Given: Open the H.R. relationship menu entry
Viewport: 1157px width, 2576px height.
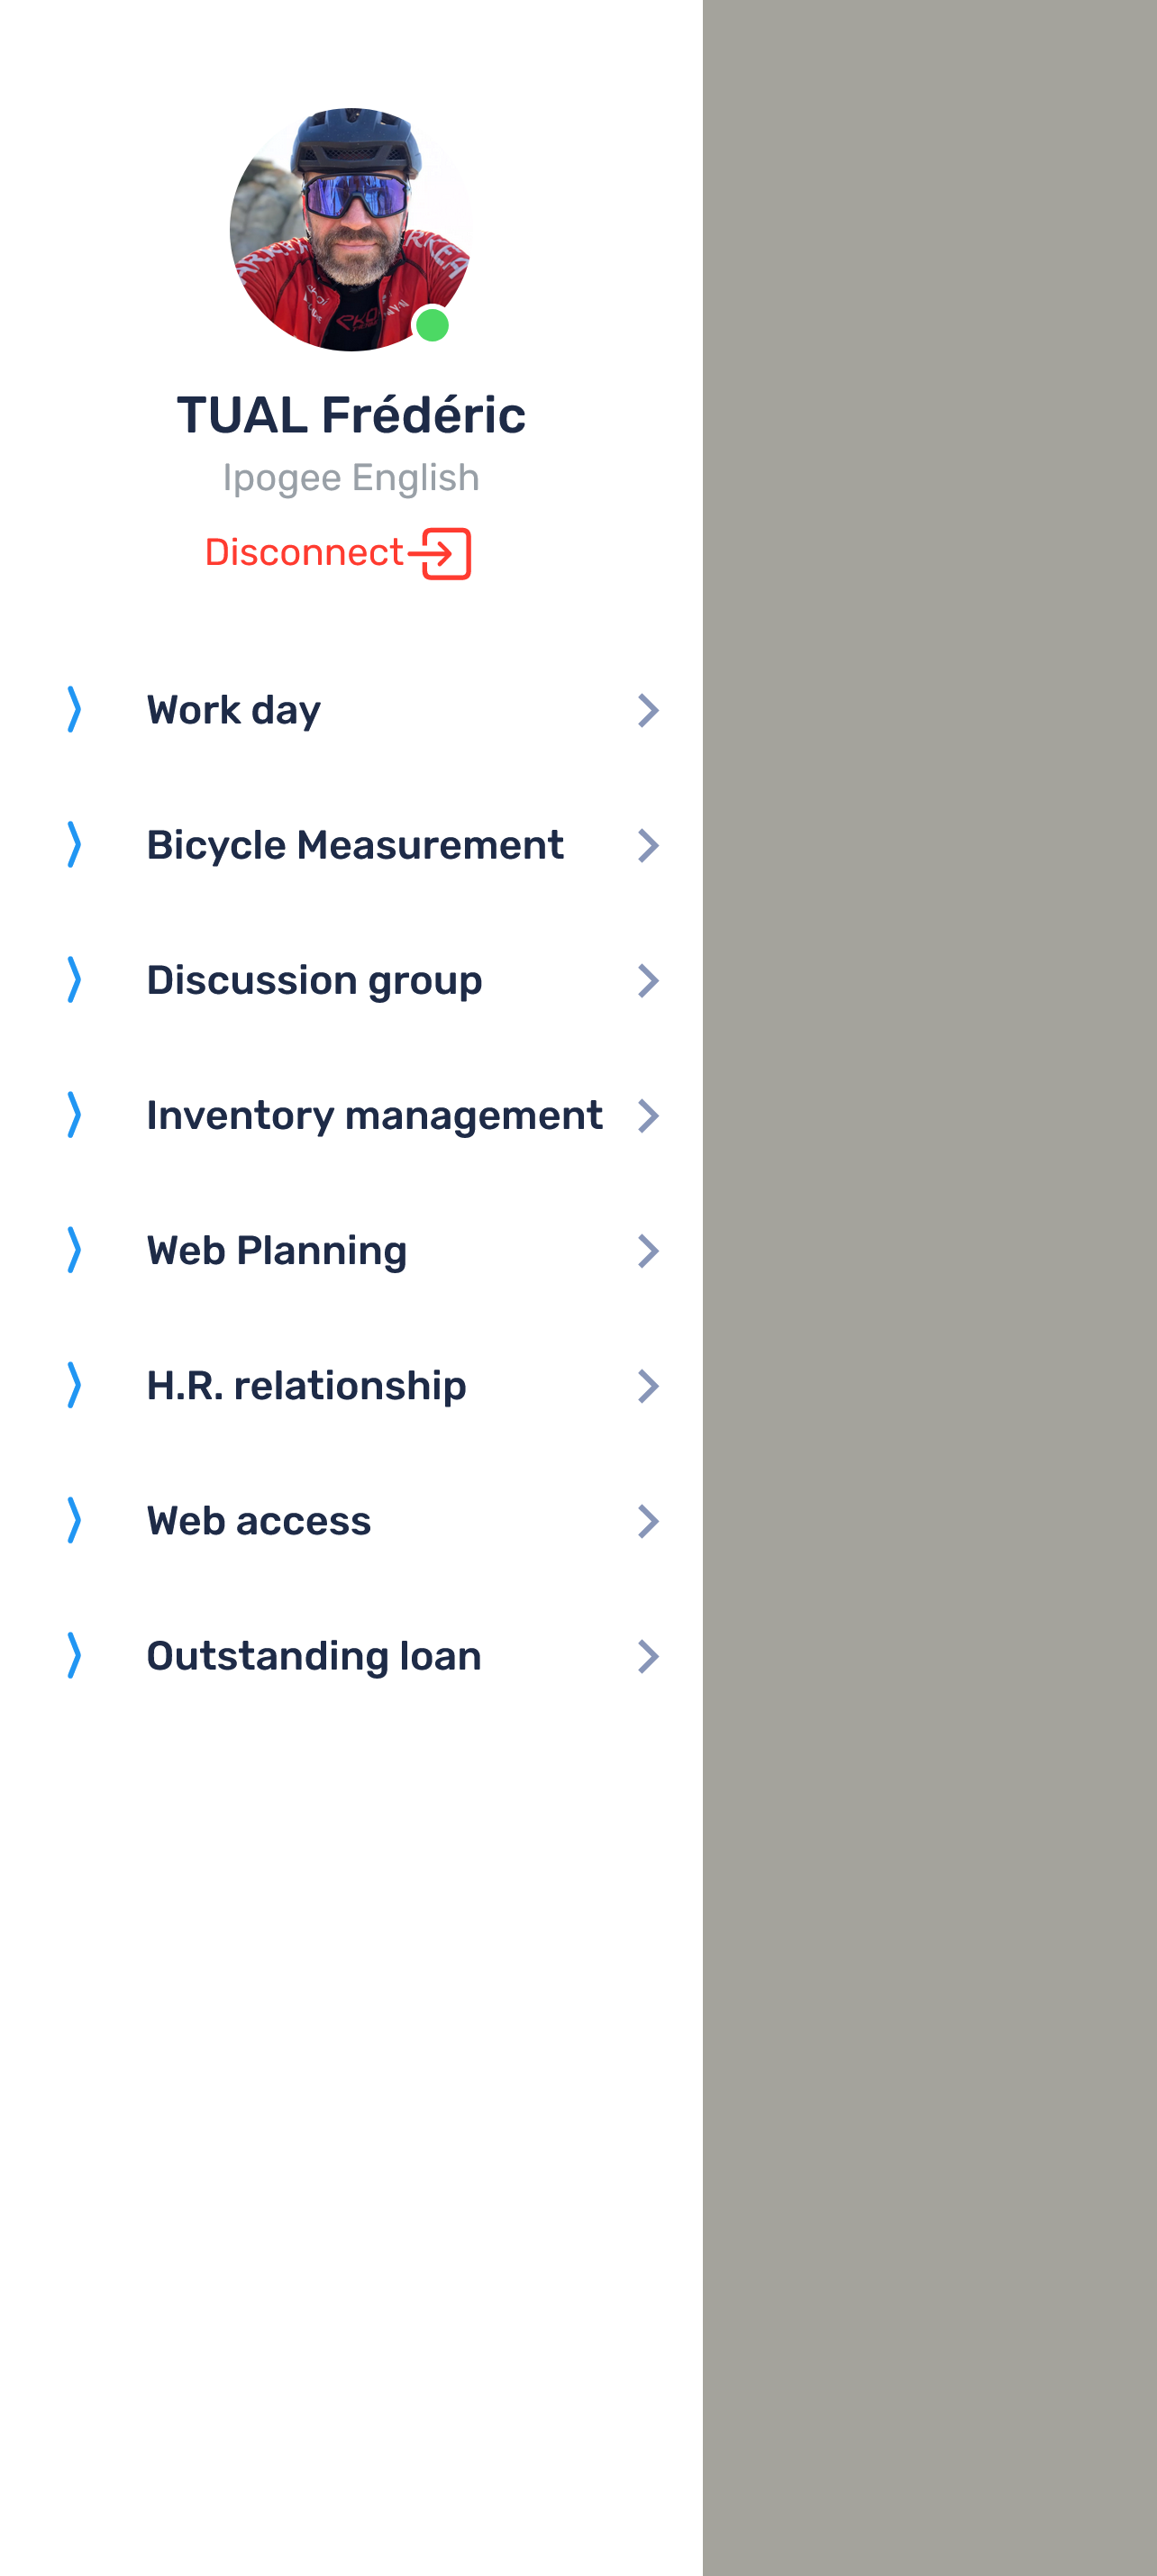Looking at the screenshot, I should point(351,1385).
